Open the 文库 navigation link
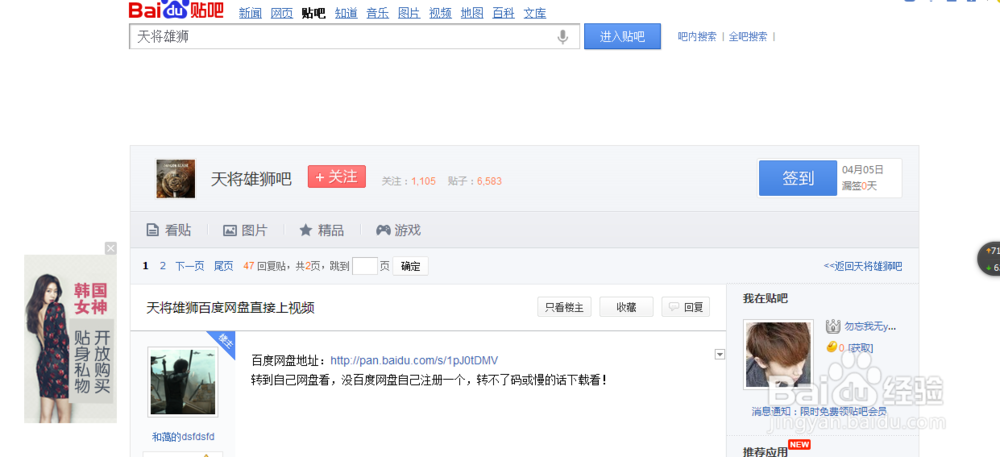This screenshot has width=1000, height=457. [x=534, y=13]
